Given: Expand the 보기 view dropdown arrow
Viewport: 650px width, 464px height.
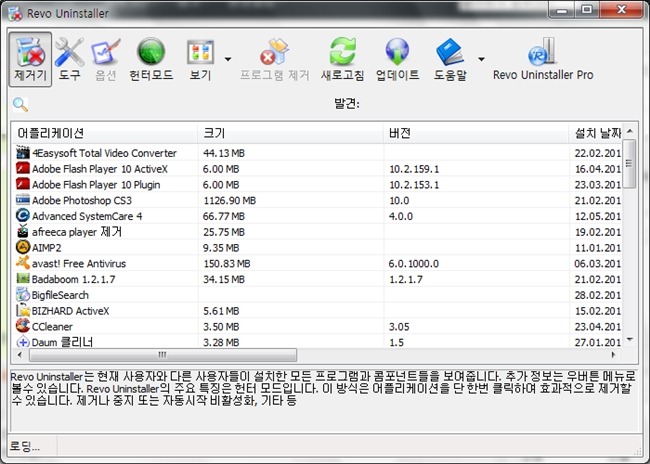Looking at the screenshot, I should (x=228, y=59).
